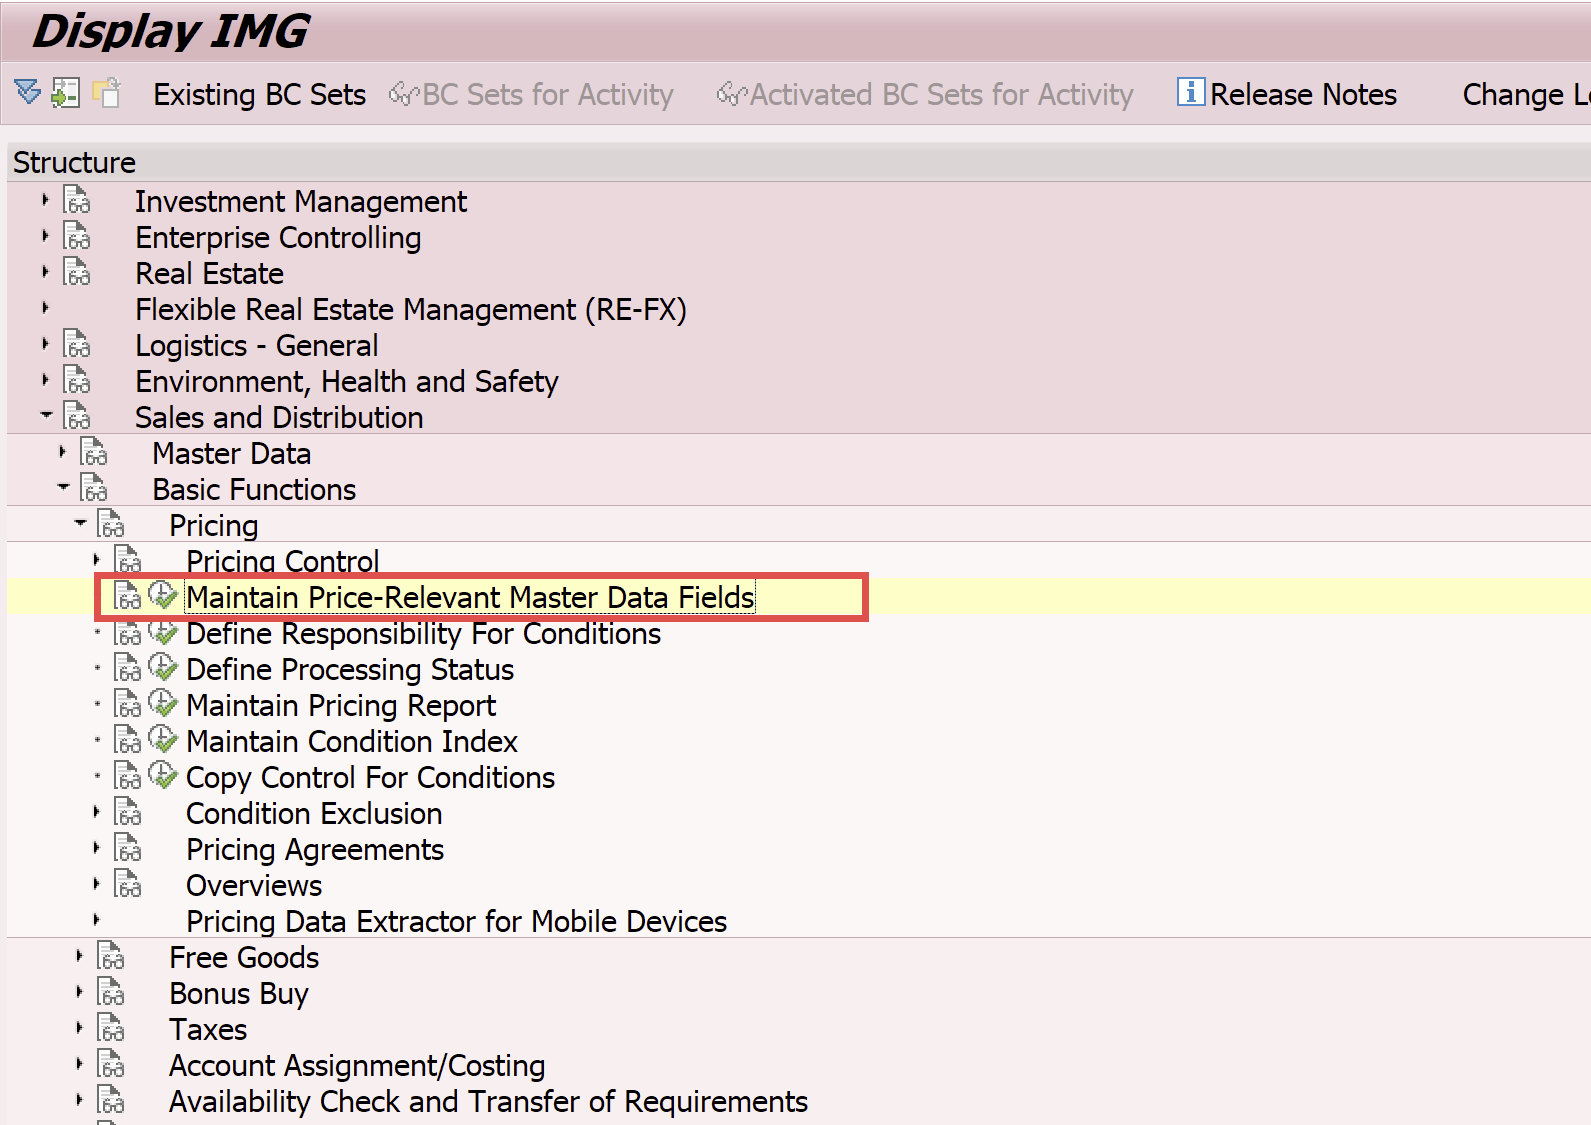
Task: Click the Expand All toolbar icon
Action: 28,93
